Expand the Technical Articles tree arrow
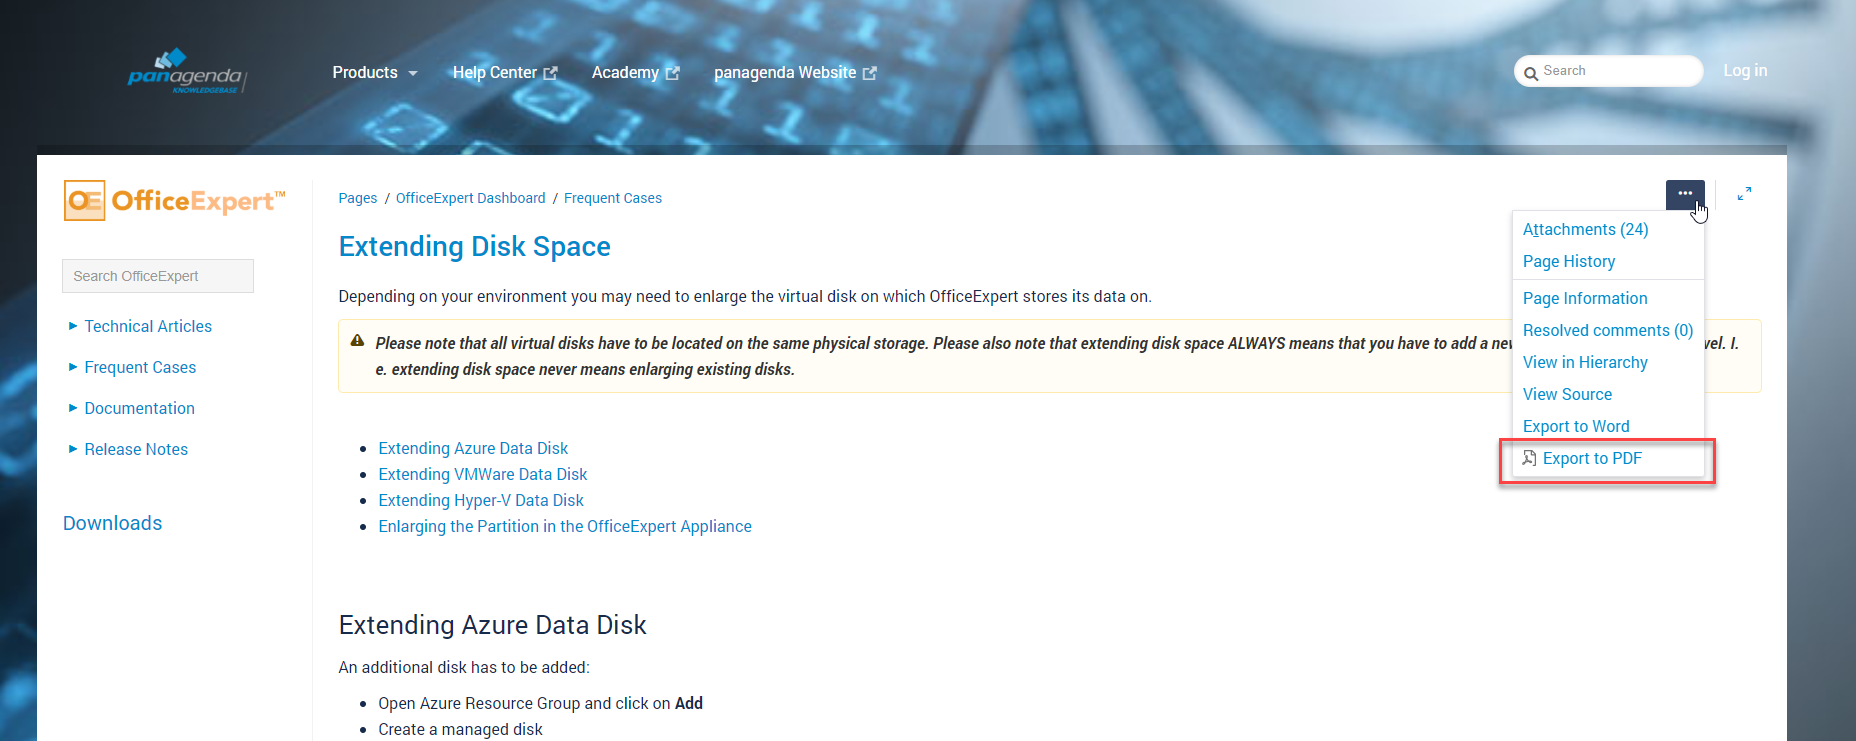This screenshot has height=741, width=1856. click(73, 326)
